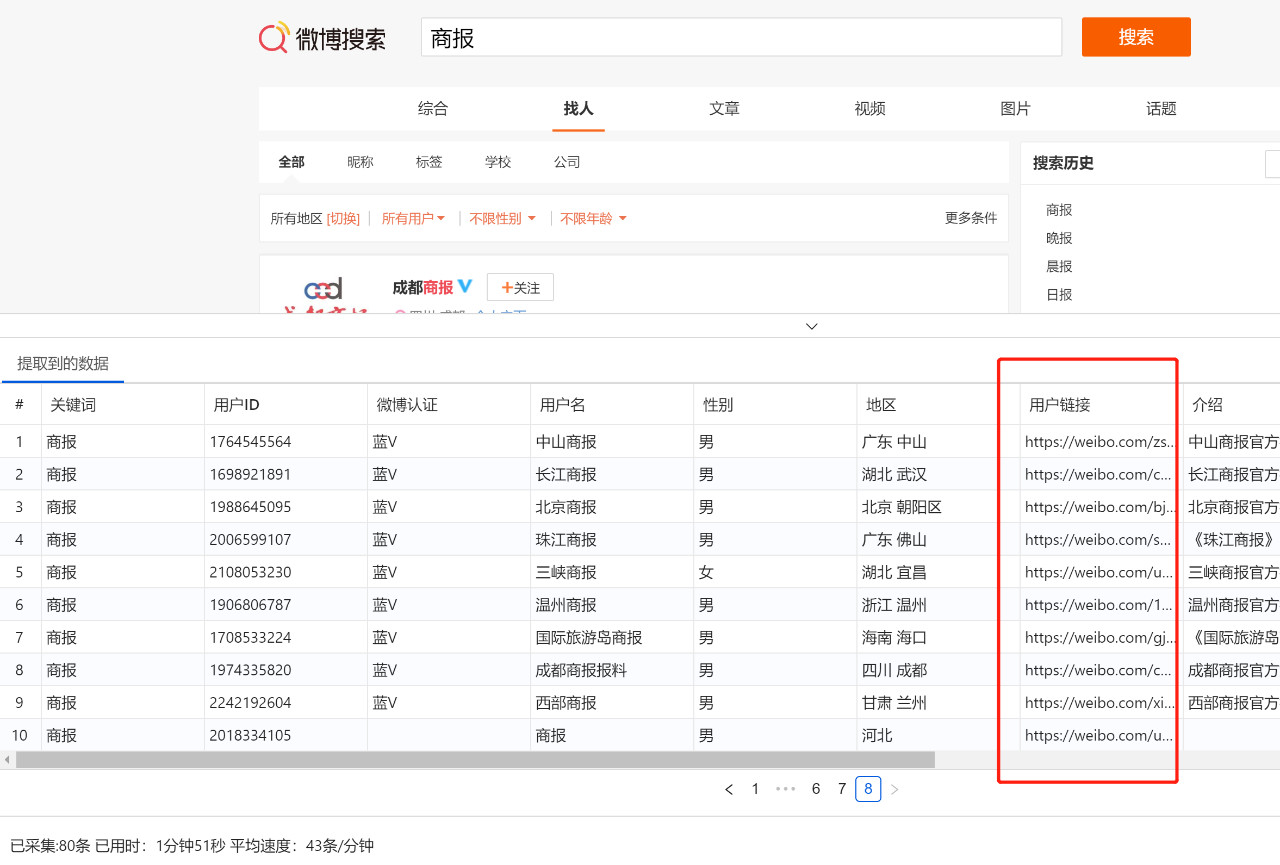
Task: Click the horizontal scrollbar left arrow
Action: (x=7, y=760)
